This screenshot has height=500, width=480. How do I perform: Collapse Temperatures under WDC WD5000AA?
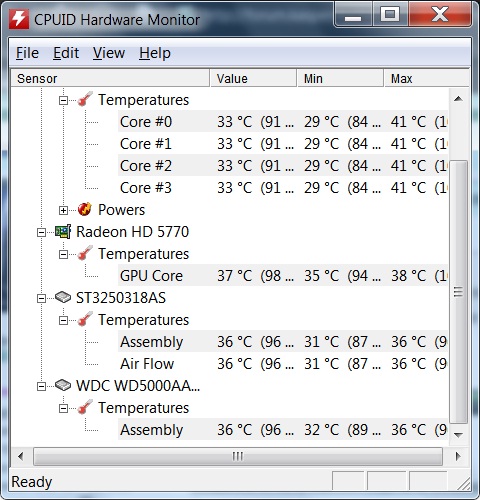[x=63, y=408]
